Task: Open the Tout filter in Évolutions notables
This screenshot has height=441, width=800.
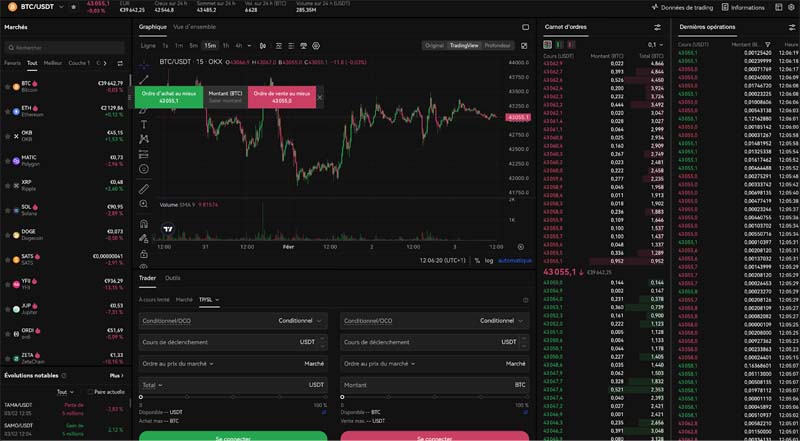Action: point(65,392)
